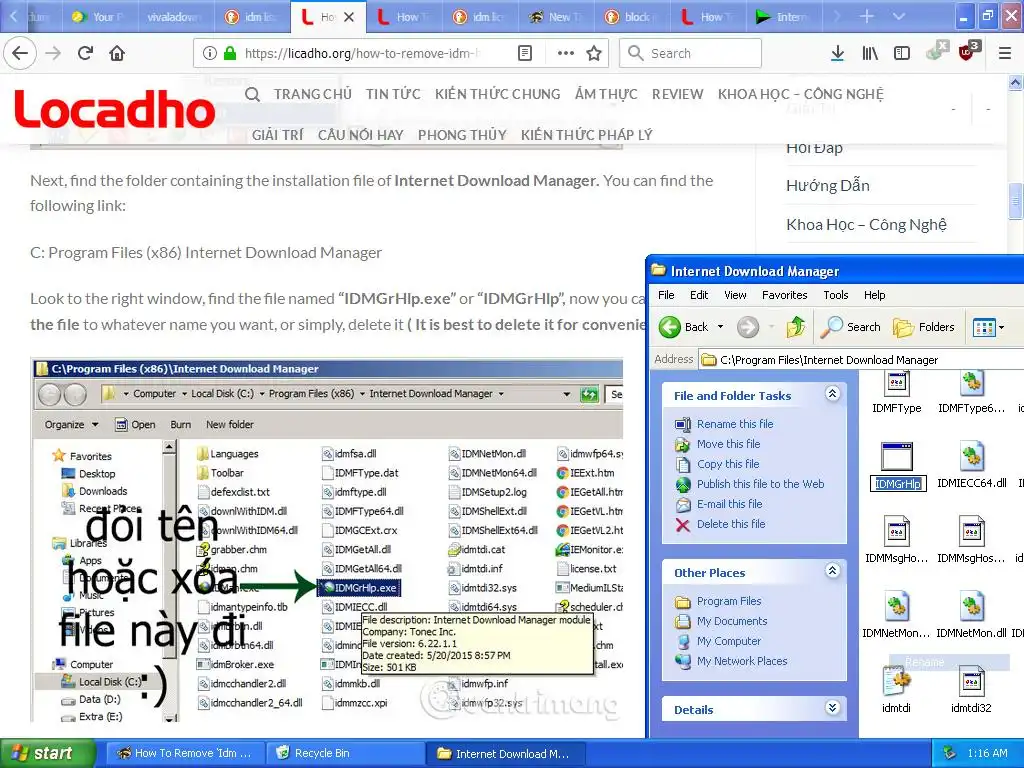This screenshot has height=768, width=1024.
Task: Open Firefox hamburger menu
Action: 1005,53
